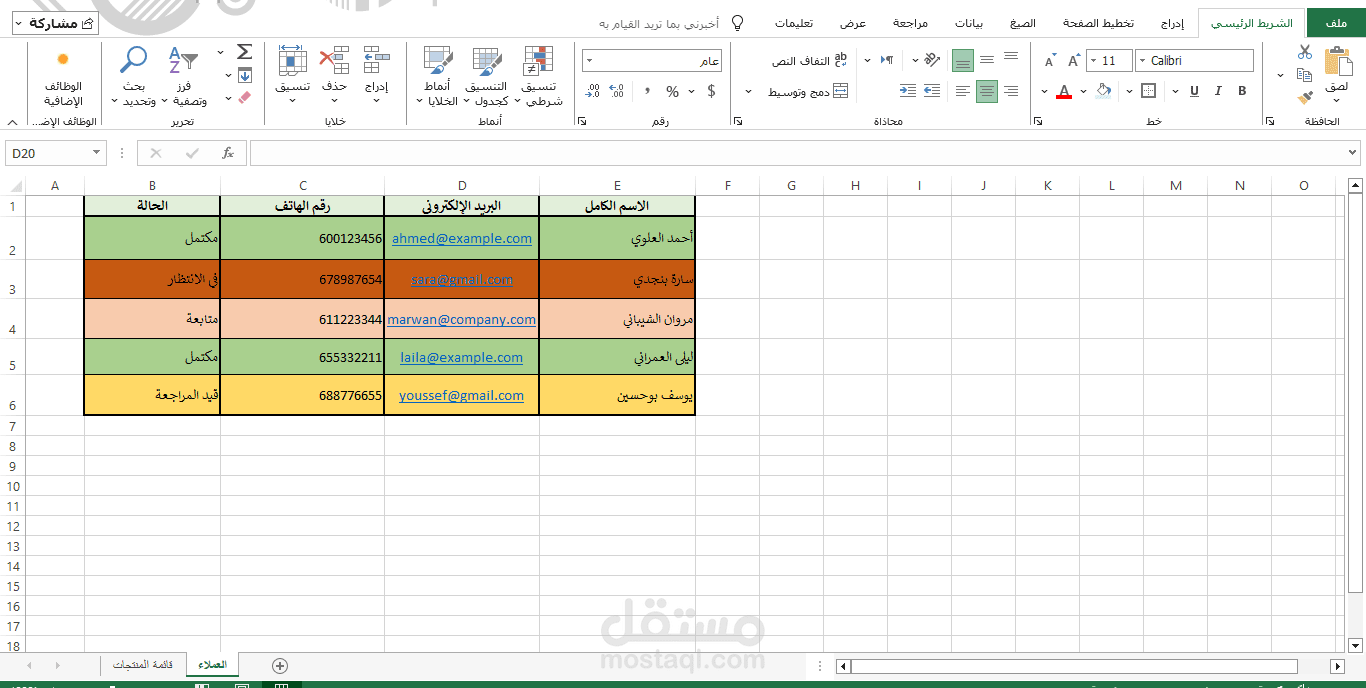1366x688 pixels.
Task: Open Sort and Filter (فرز وتصفية)
Action: 186,76
